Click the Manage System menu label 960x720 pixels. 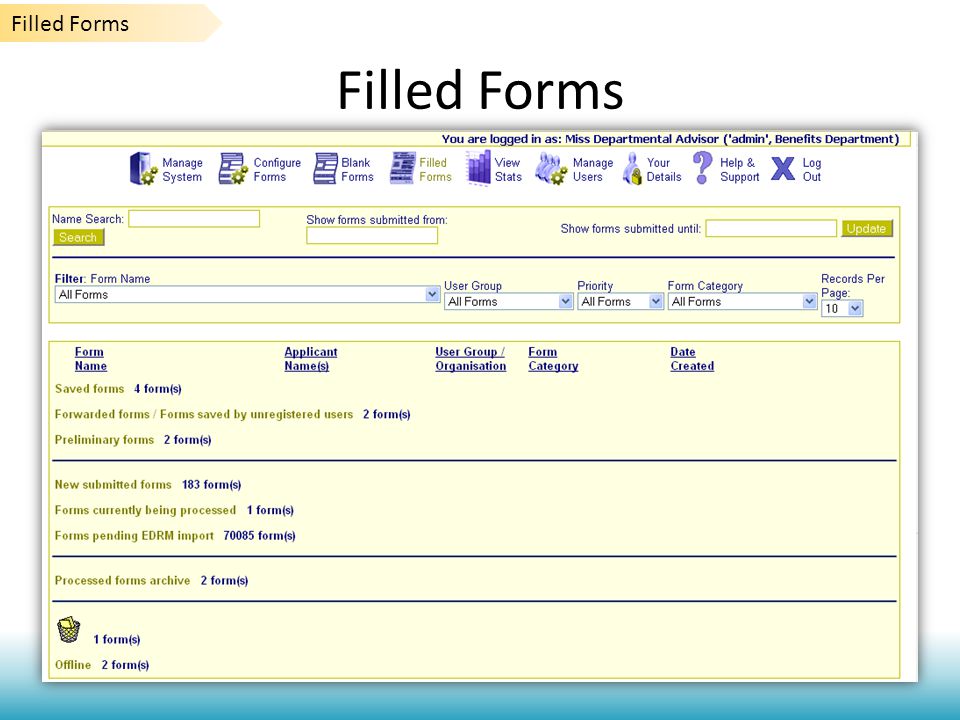point(182,170)
